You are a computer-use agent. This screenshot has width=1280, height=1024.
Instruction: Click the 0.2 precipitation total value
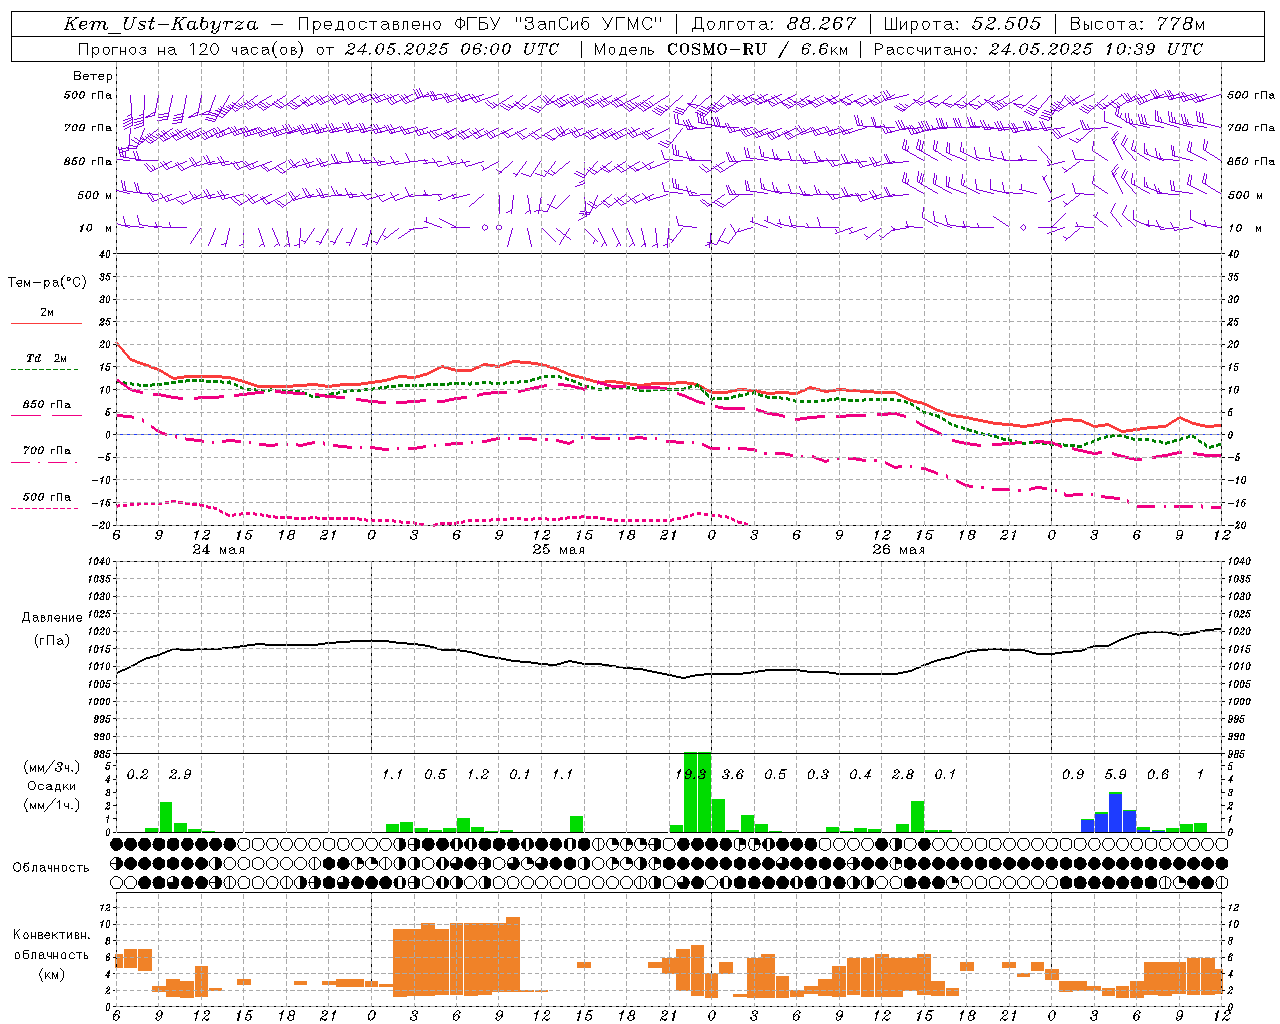click(x=138, y=774)
